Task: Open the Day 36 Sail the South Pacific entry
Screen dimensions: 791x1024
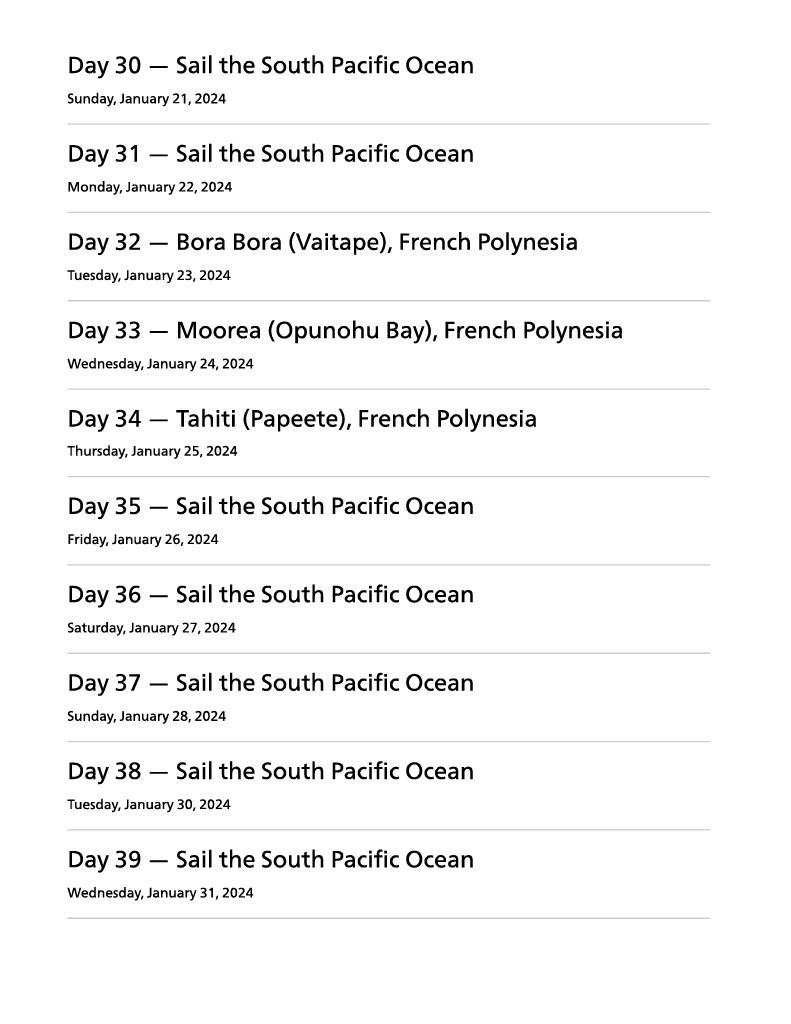Action: click(270, 595)
